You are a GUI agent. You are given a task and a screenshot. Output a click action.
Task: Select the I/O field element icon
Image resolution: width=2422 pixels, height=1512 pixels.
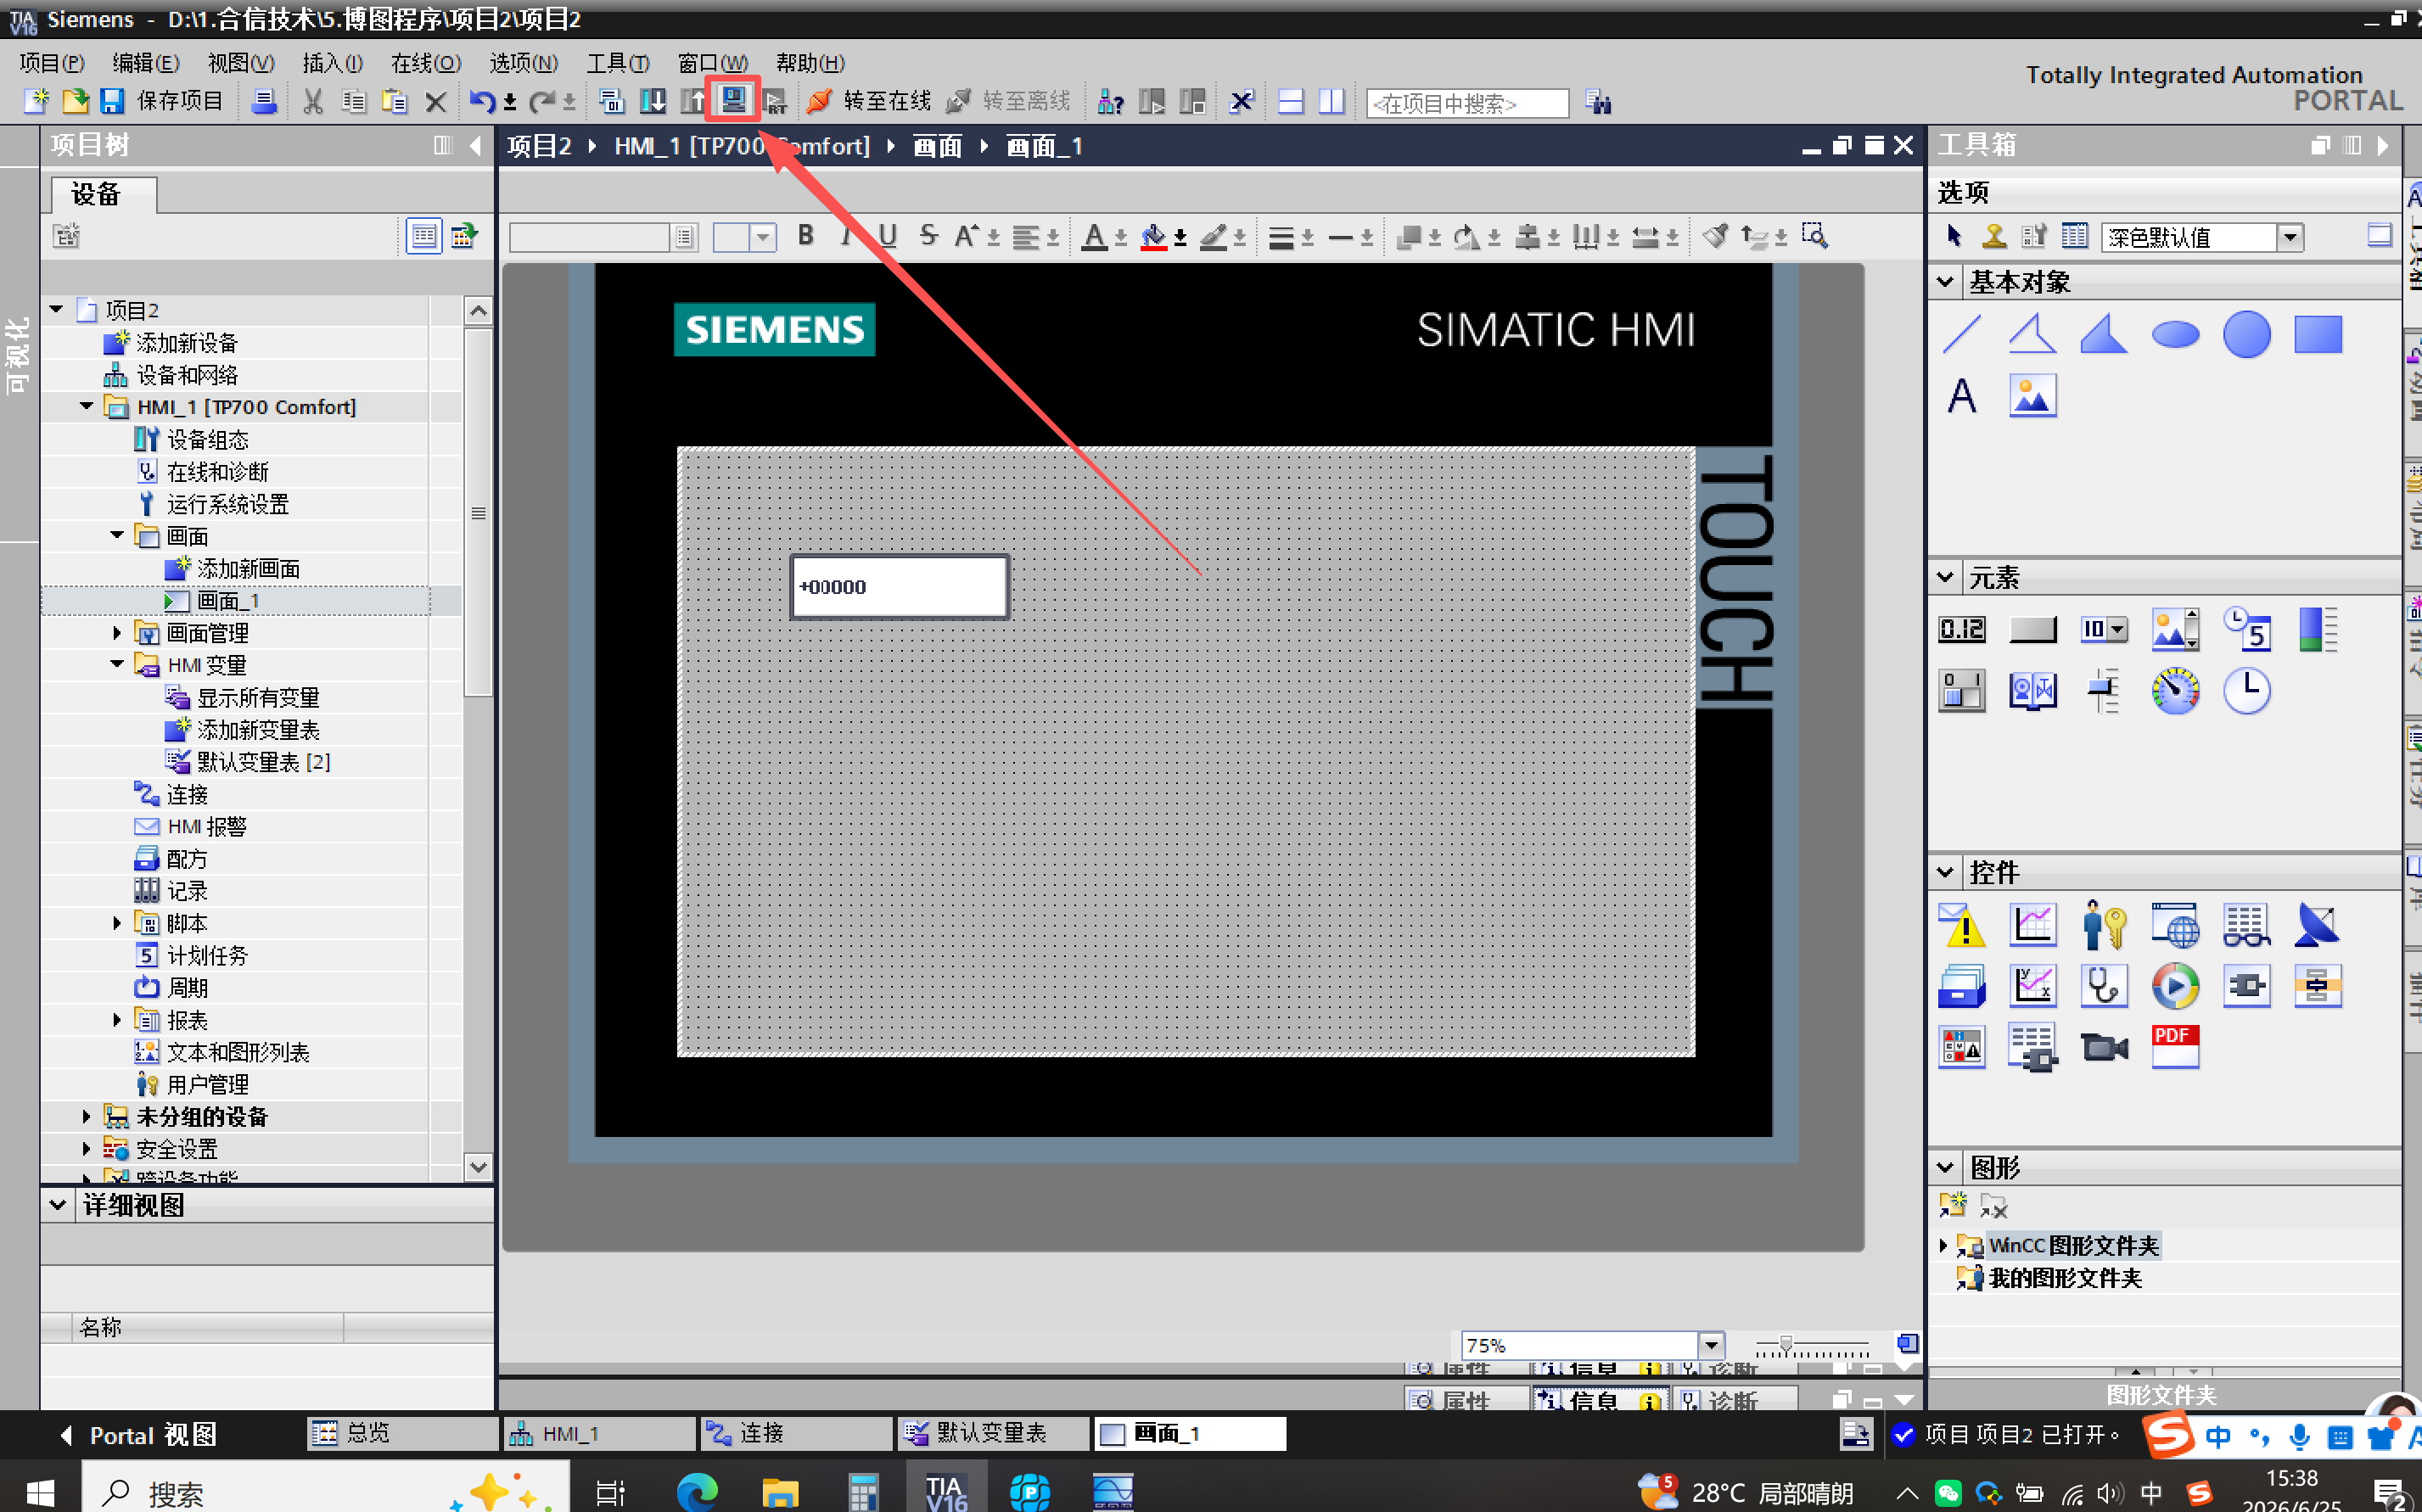1962,629
